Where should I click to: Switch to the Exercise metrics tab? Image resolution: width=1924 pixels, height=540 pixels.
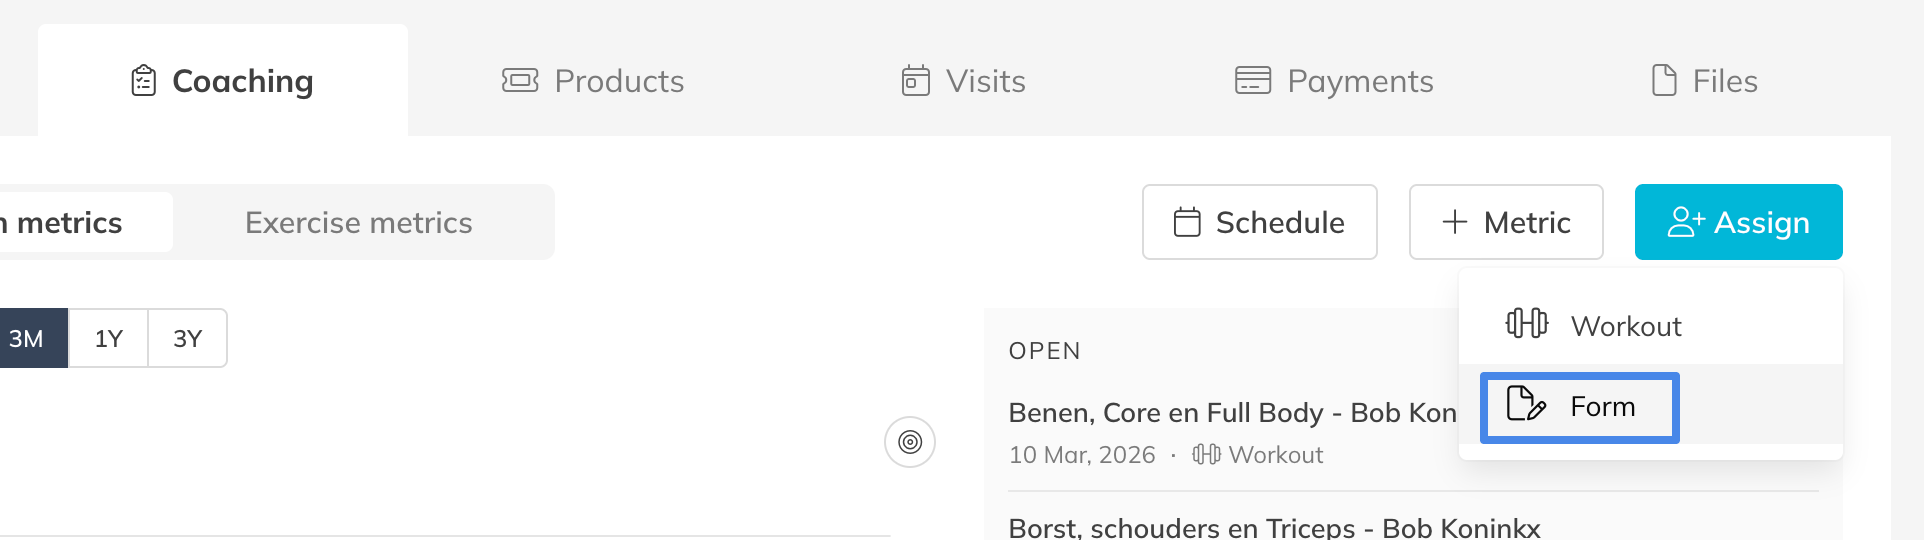(358, 222)
